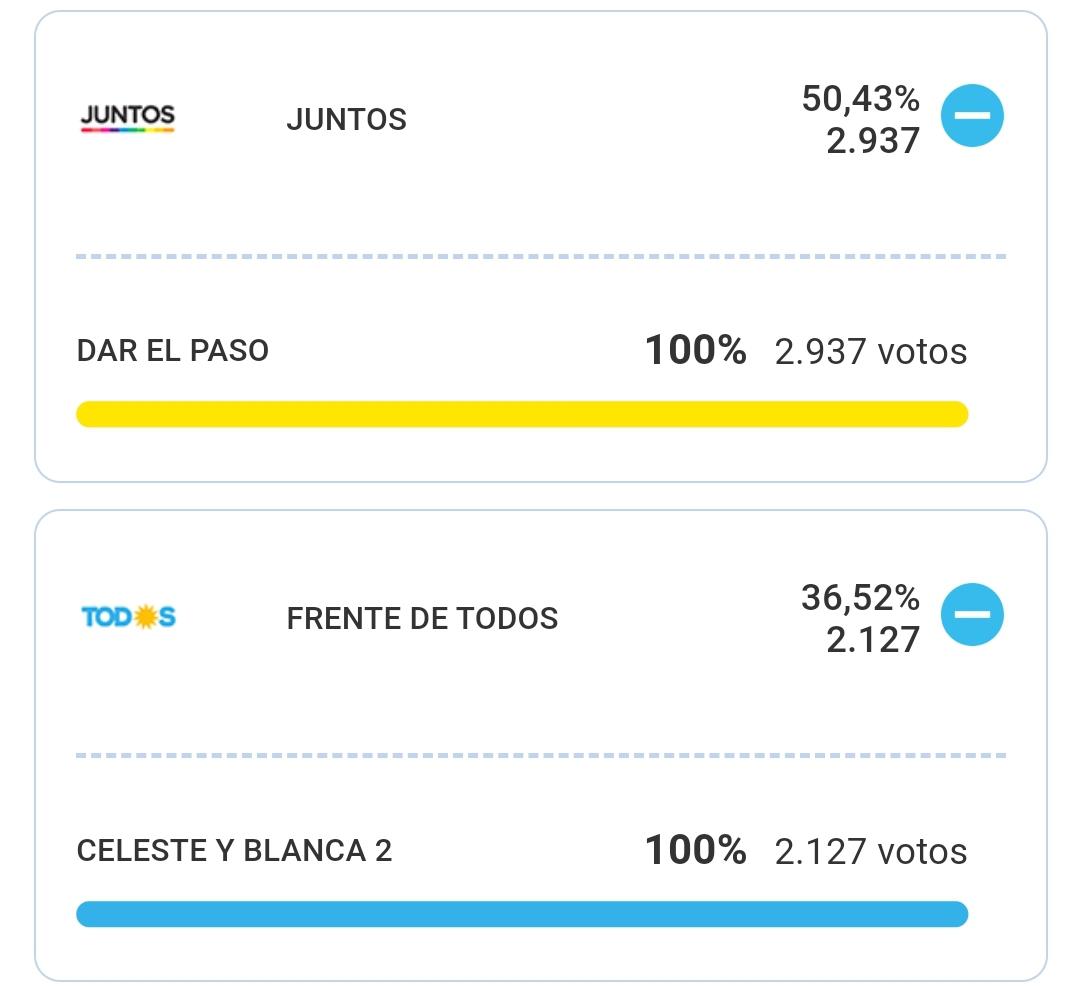Image resolution: width=1079 pixels, height=993 pixels.
Task: Click the 2.127 votos count
Action: click(x=870, y=852)
